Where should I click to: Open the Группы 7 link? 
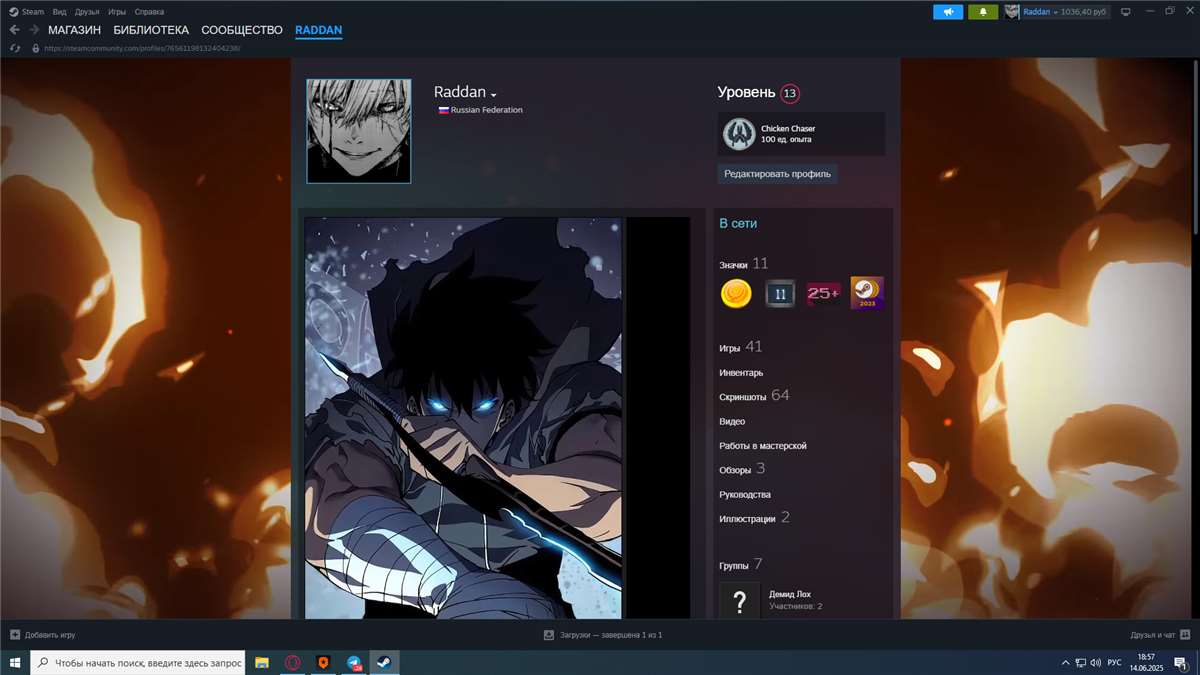tap(741, 565)
